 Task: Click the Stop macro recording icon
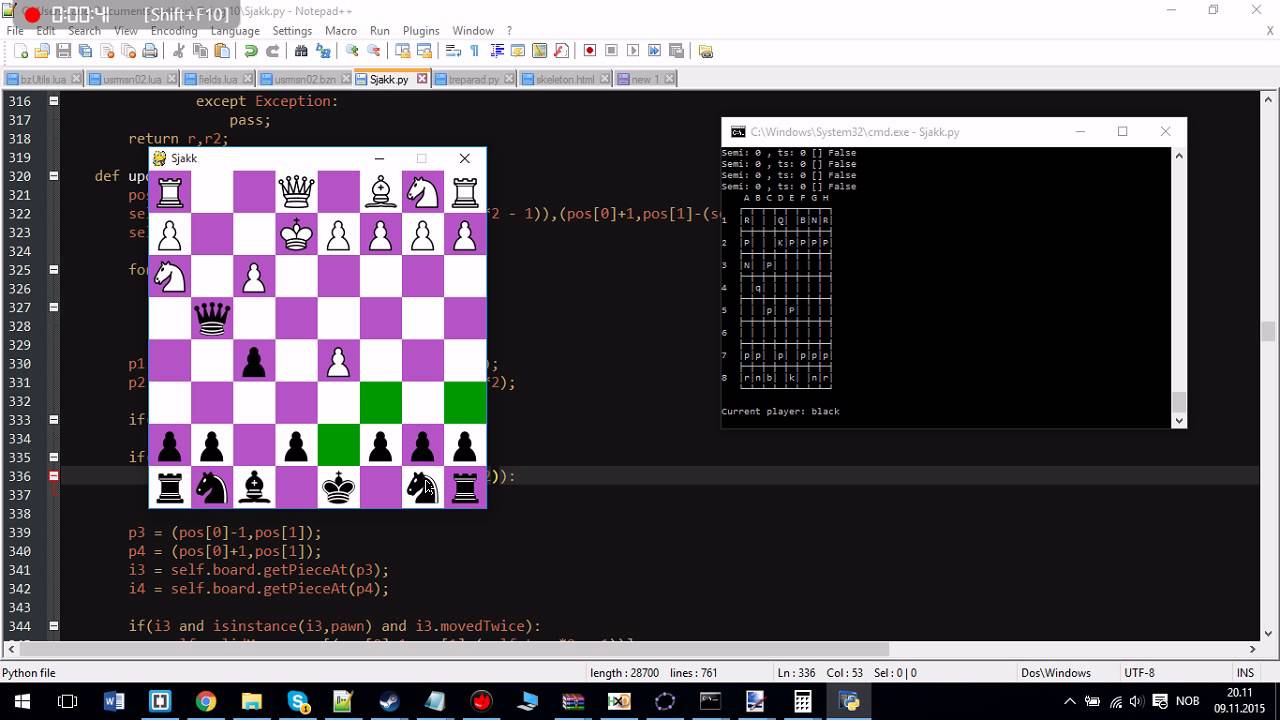pyautogui.click(x=611, y=51)
